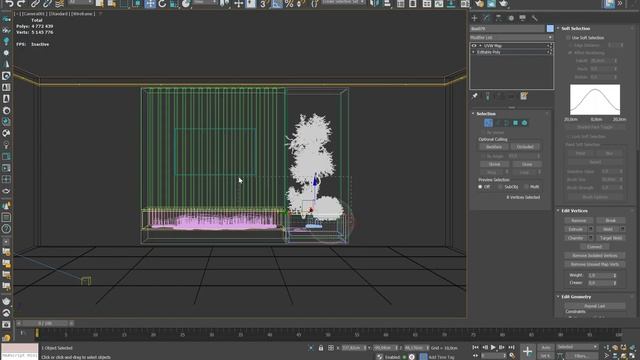Go to the end frame
640x360 pixels.
pyautogui.click(x=511, y=347)
